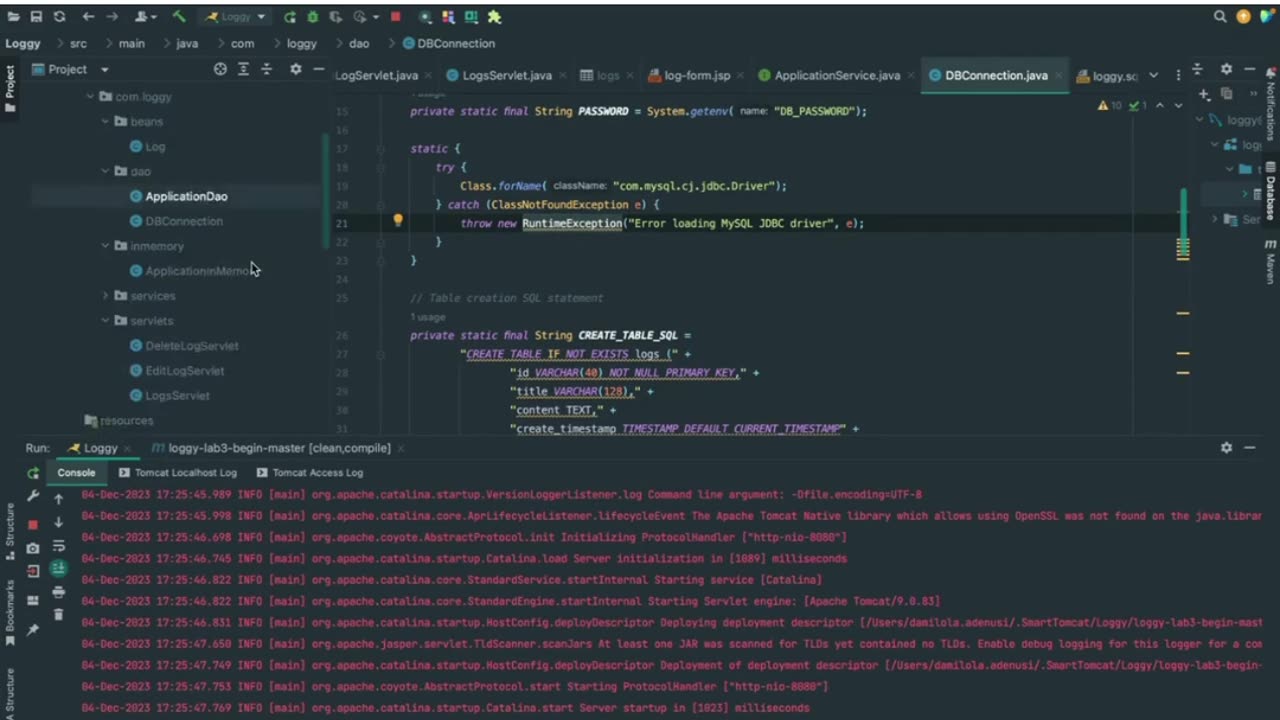Open editor tabs more options menu
The width and height of the screenshot is (1280, 720).
pos(1178,75)
